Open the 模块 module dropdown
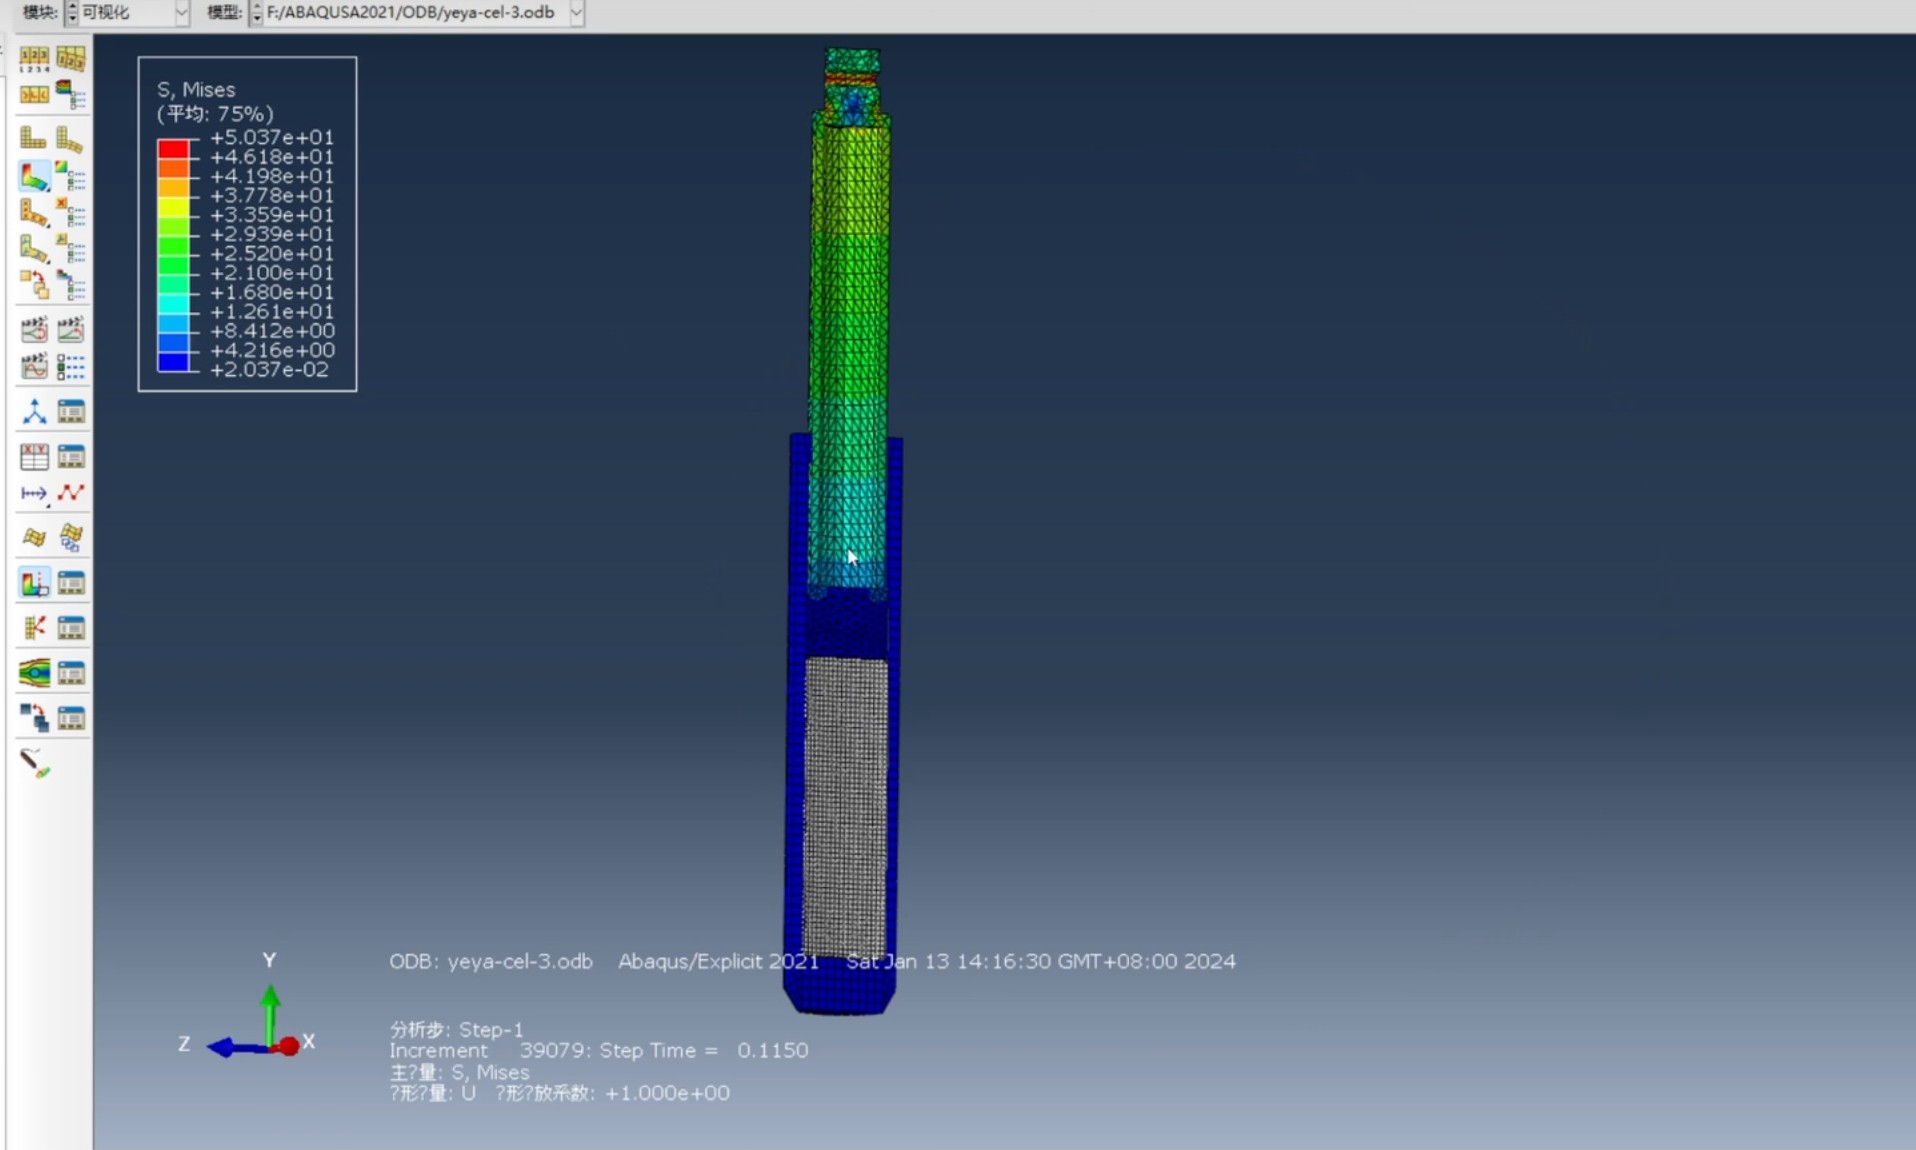This screenshot has height=1150, width=1916. [181, 12]
